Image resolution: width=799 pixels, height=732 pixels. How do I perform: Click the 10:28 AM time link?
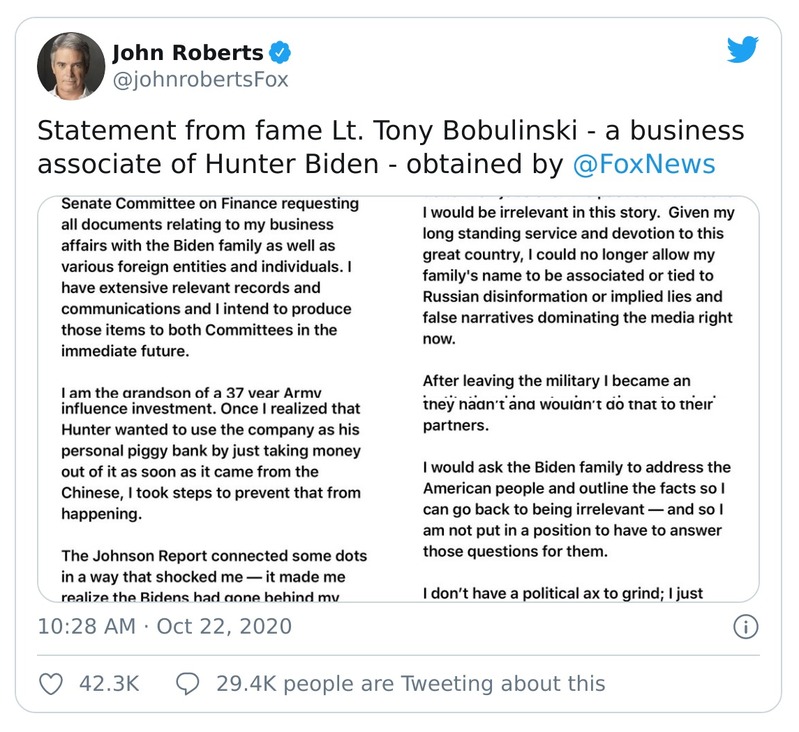84,627
